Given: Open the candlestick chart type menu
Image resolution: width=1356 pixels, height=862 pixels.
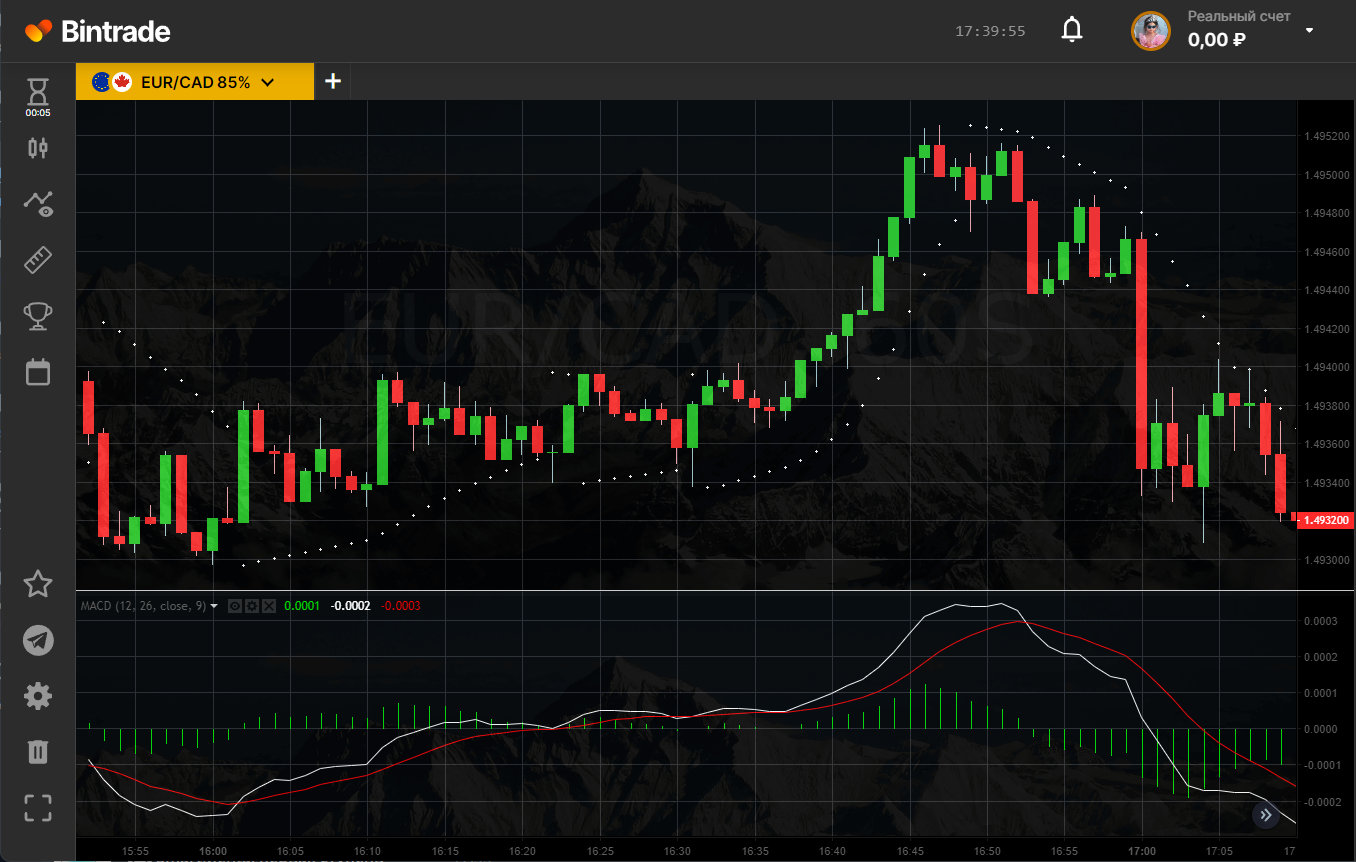Looking at the screenshot, I should click(38, 149).
